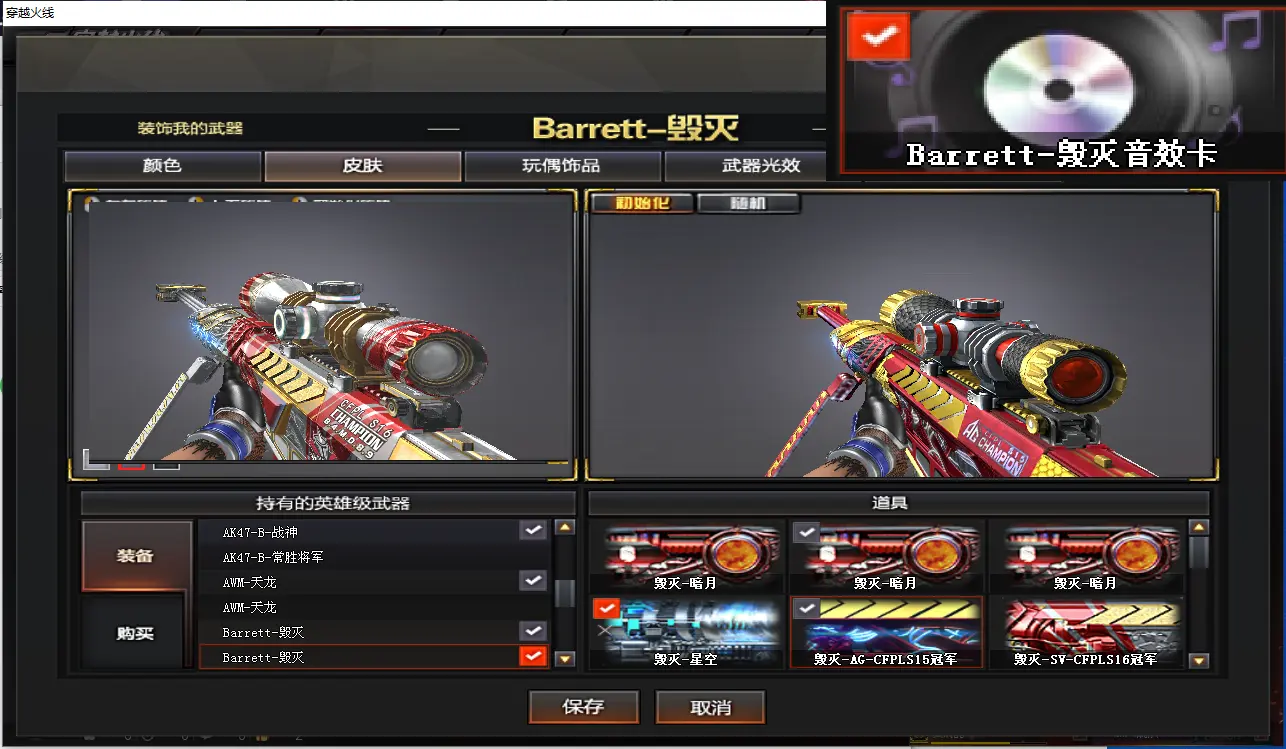The height and width of the screenshot is (749, 1286).
Task: Toggle the checkmark on the 毁灭-AG-CFPLS15冠军 item
Action: click(806, 608)
